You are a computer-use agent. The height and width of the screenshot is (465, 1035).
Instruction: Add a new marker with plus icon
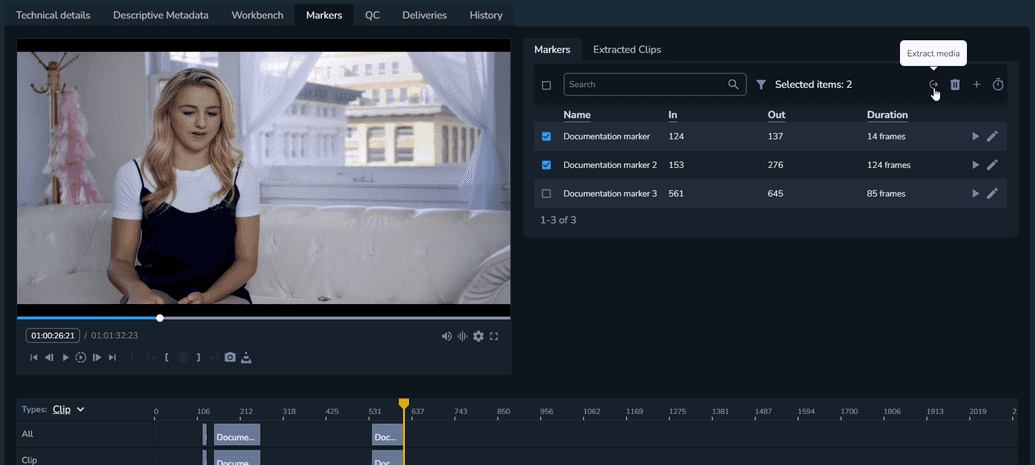tap(977, 85)
